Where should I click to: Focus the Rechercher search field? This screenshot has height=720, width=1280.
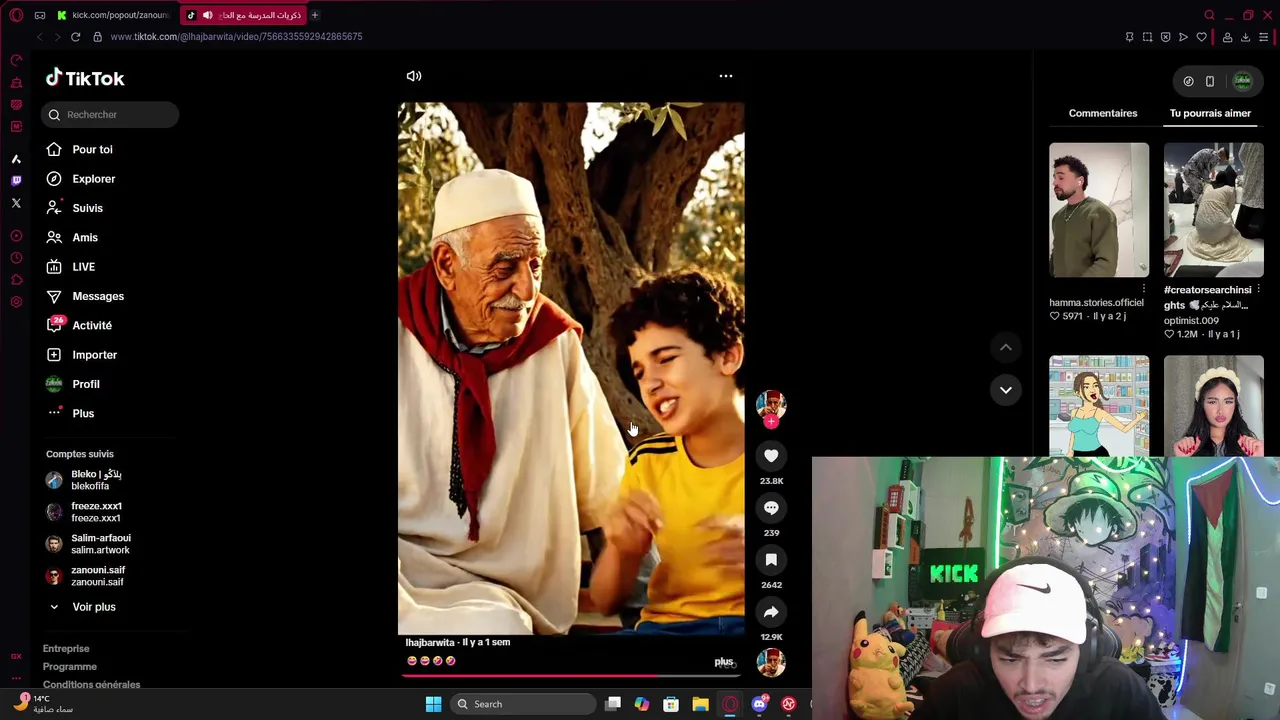click(110, 115)
